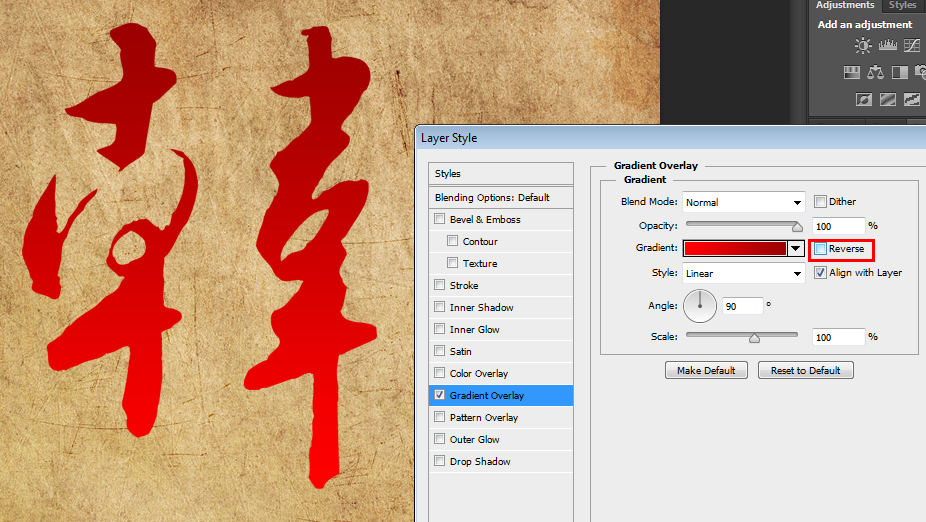
Task: Select Blending Options: Default
Action: (x=501, y=197)
